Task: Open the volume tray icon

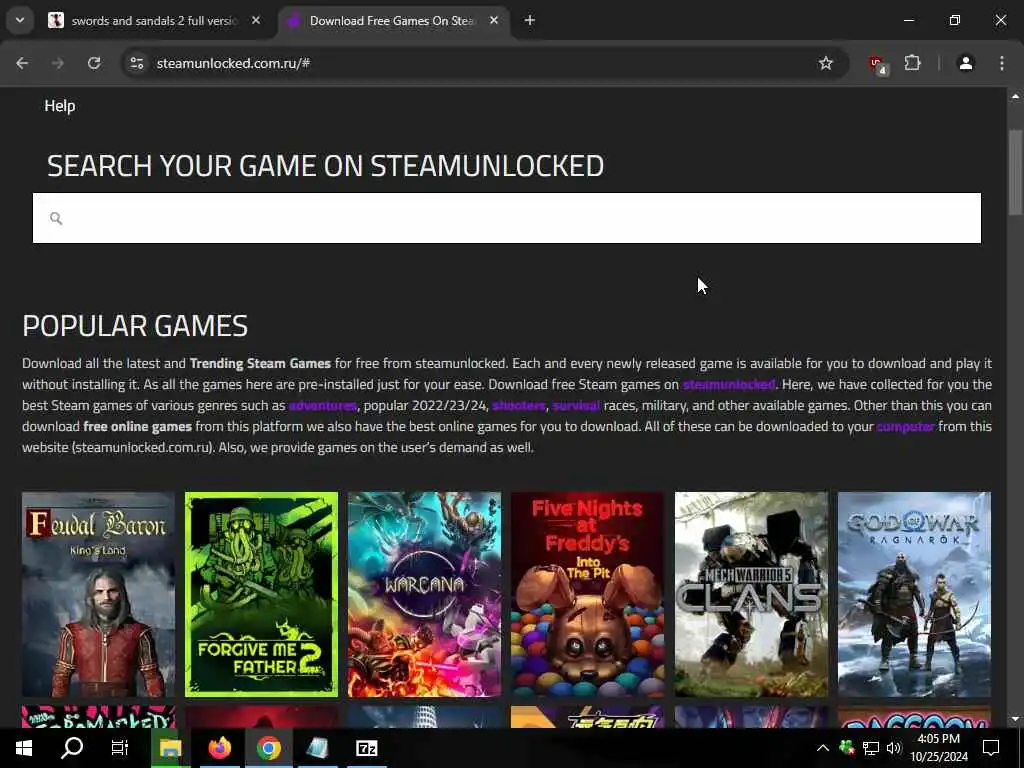Action: pos(893,748)
